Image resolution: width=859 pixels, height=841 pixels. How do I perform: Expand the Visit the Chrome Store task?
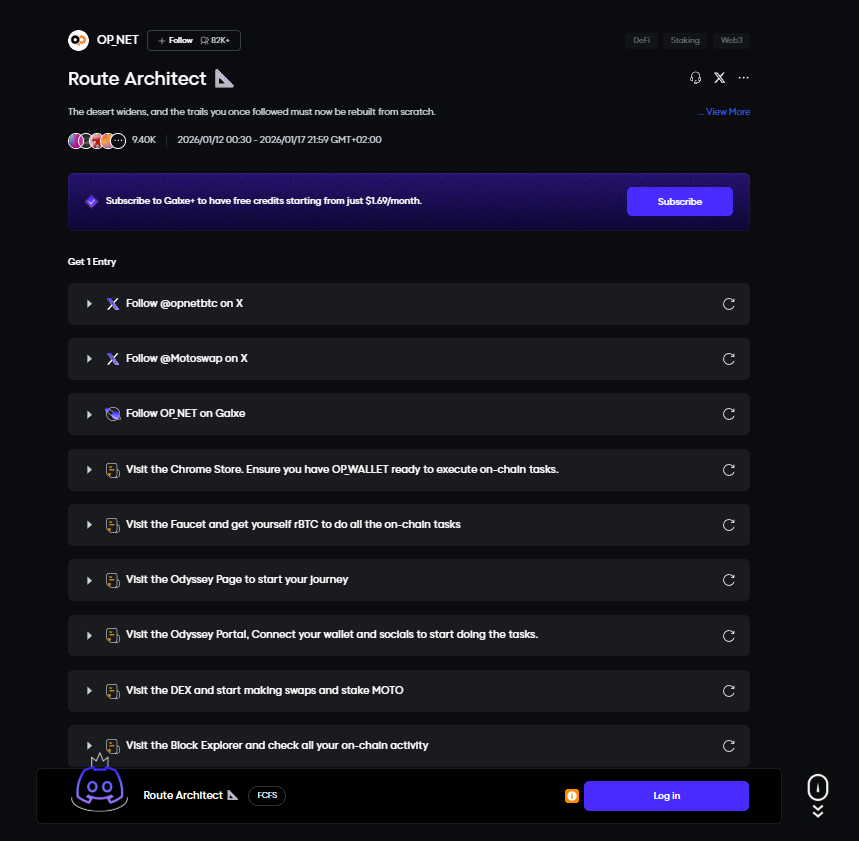(x=89, y=470)
